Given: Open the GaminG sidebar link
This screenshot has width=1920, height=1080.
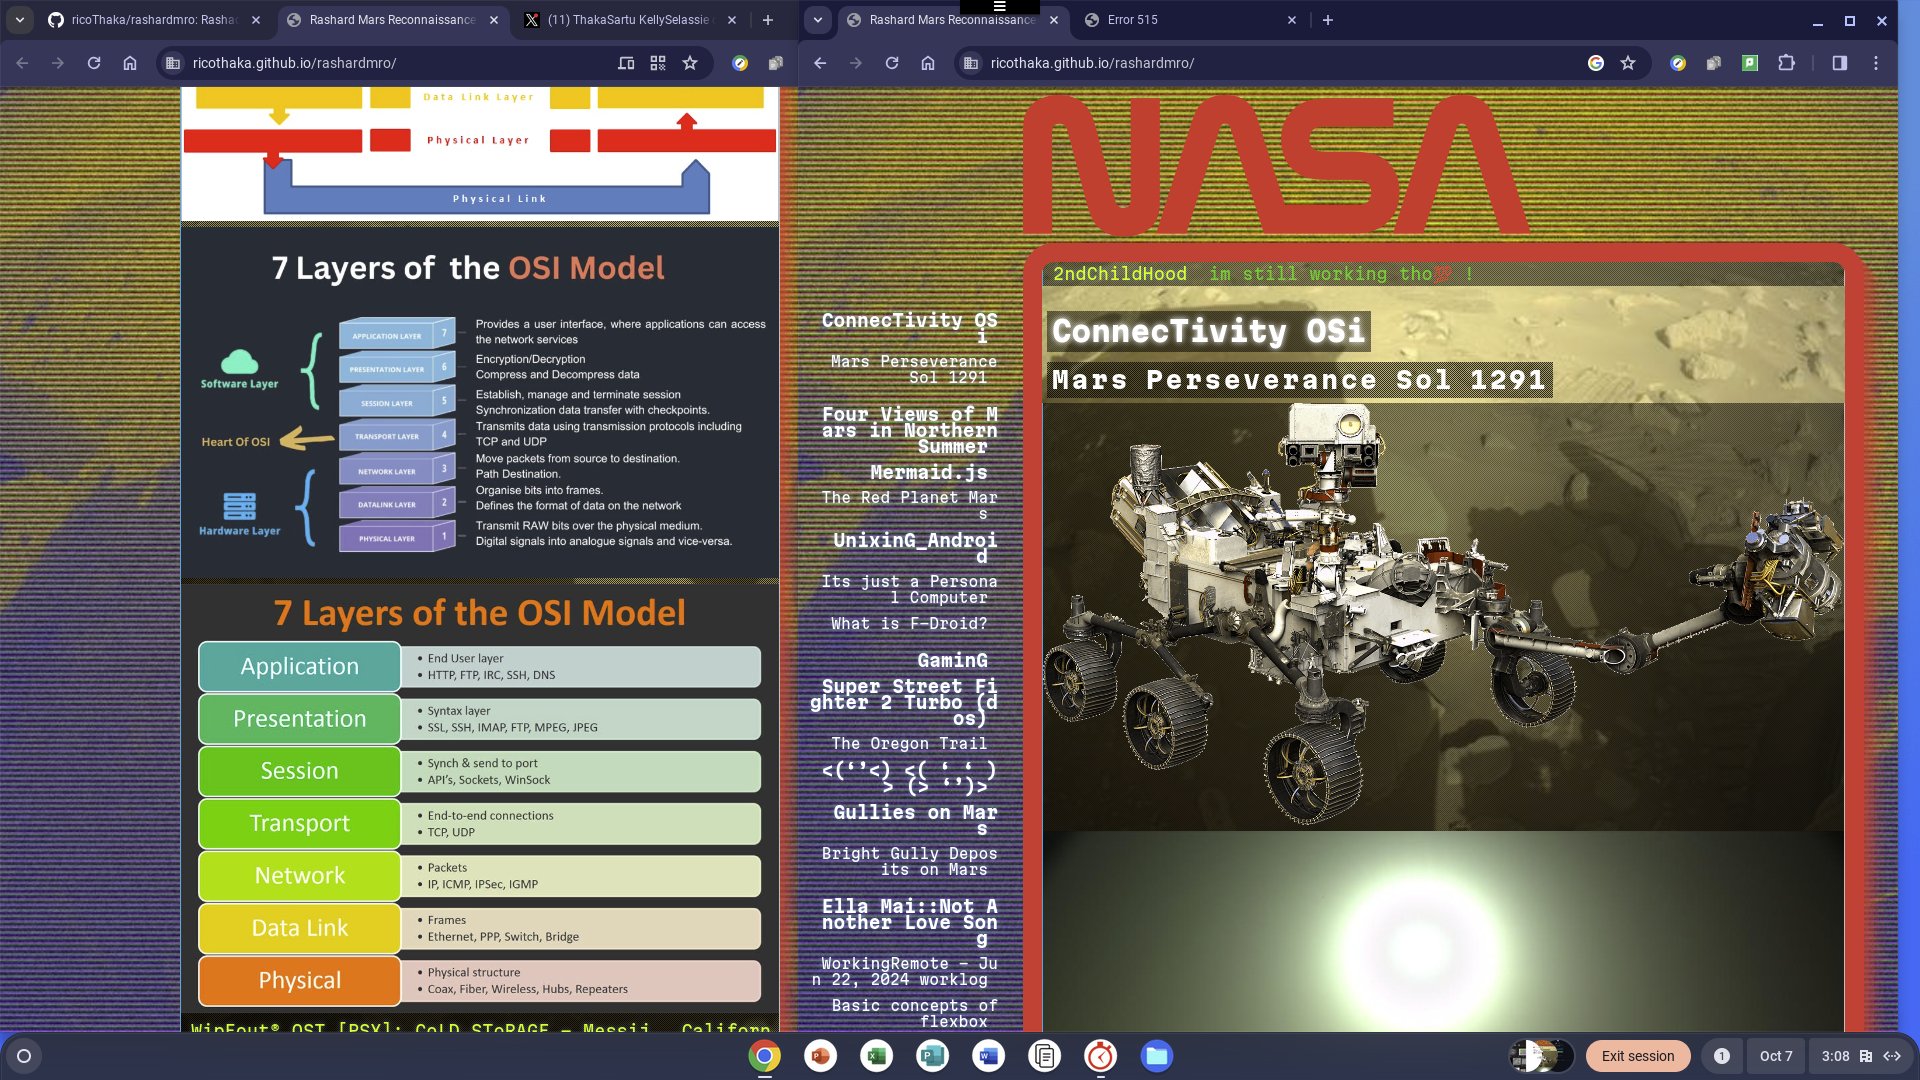Looking at the screenshot, I should pyautogui.click(x=952, y=660).
